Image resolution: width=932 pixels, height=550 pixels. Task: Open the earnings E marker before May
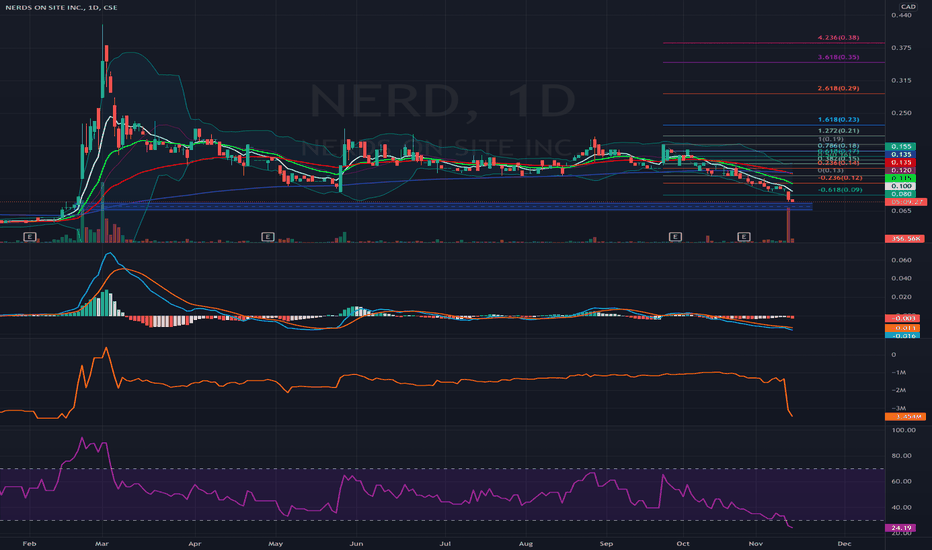(267, 237)
